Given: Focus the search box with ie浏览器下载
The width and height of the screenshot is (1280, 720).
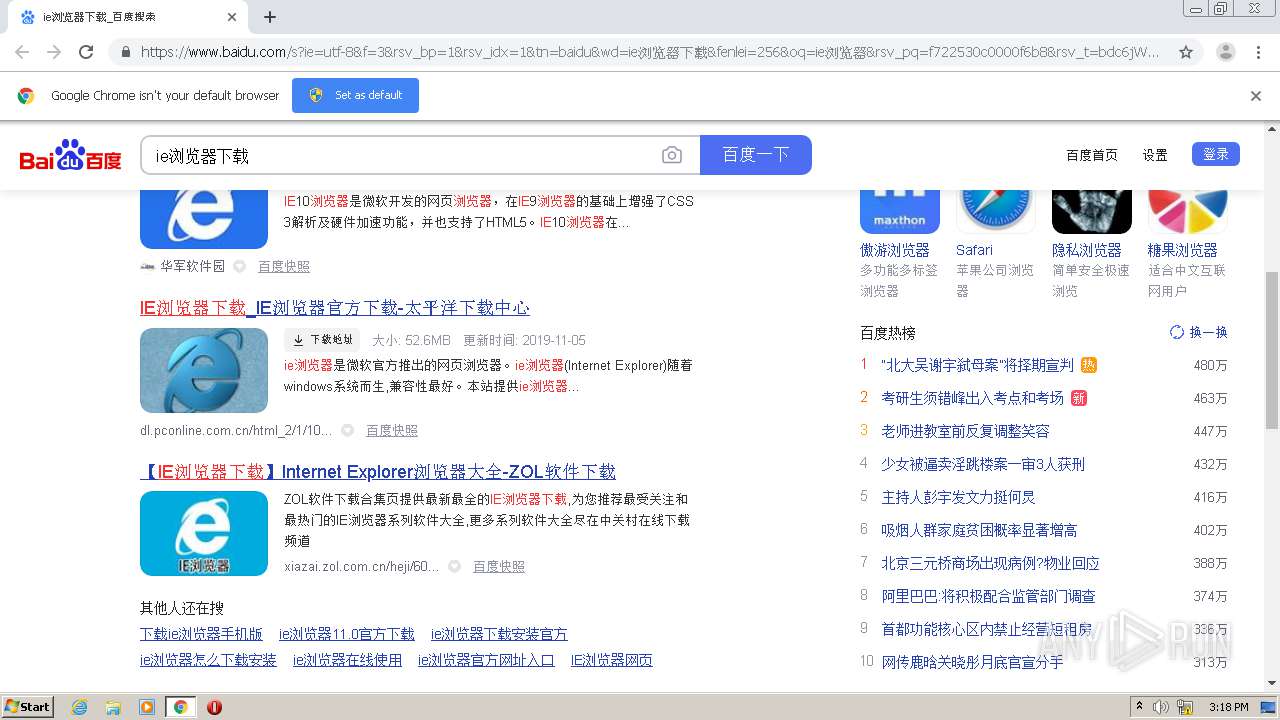Looking at the screenshot, I should pyautogui.click(x=400, y=155).
